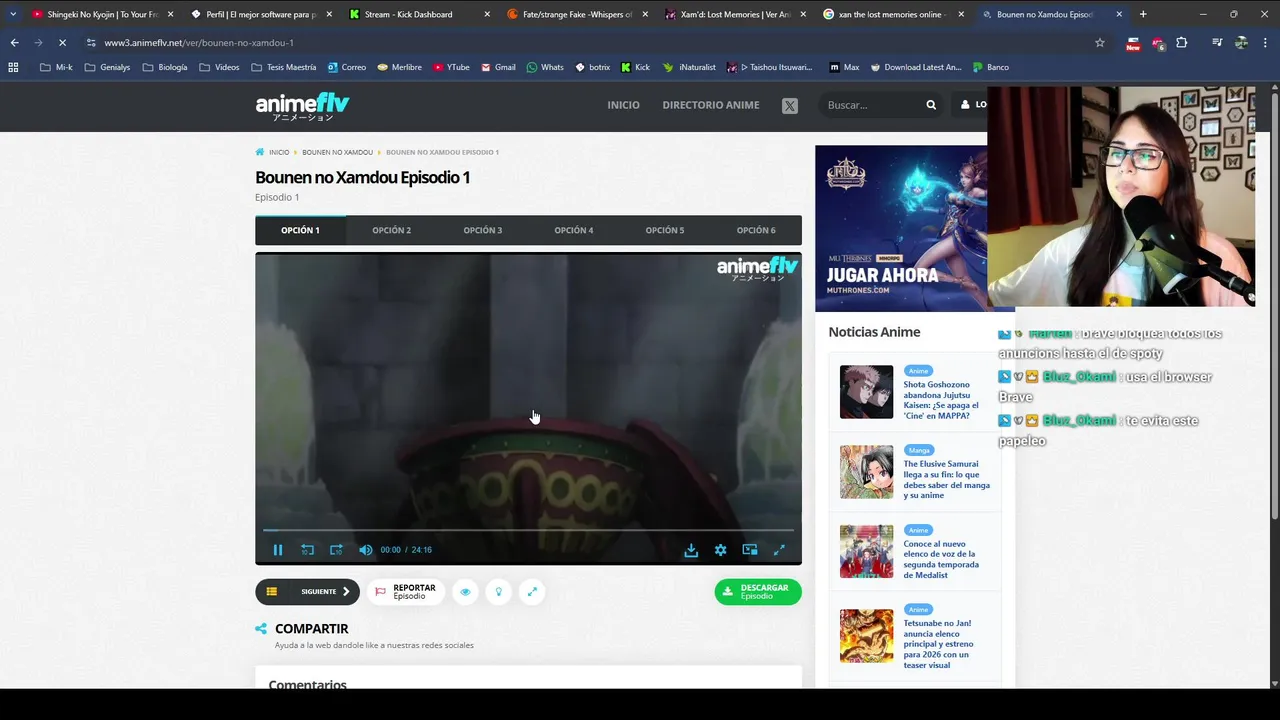This screenshot has width=1280, height=720.
Task: Open Tetsunabe no Jan news article
Action: click(x=938, y=644)
